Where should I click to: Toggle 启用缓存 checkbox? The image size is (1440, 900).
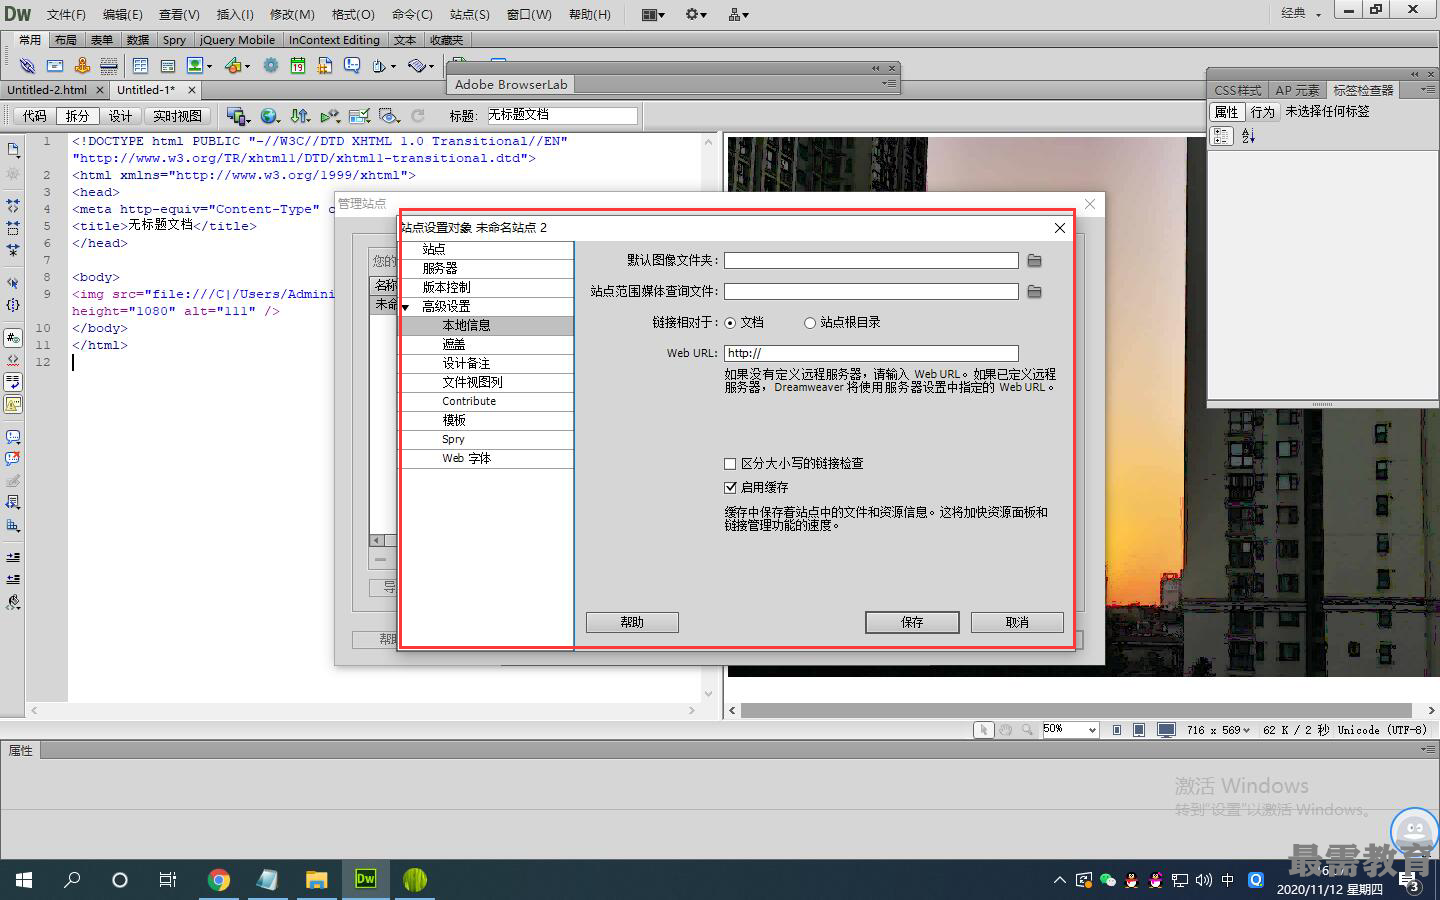[730, 488]
